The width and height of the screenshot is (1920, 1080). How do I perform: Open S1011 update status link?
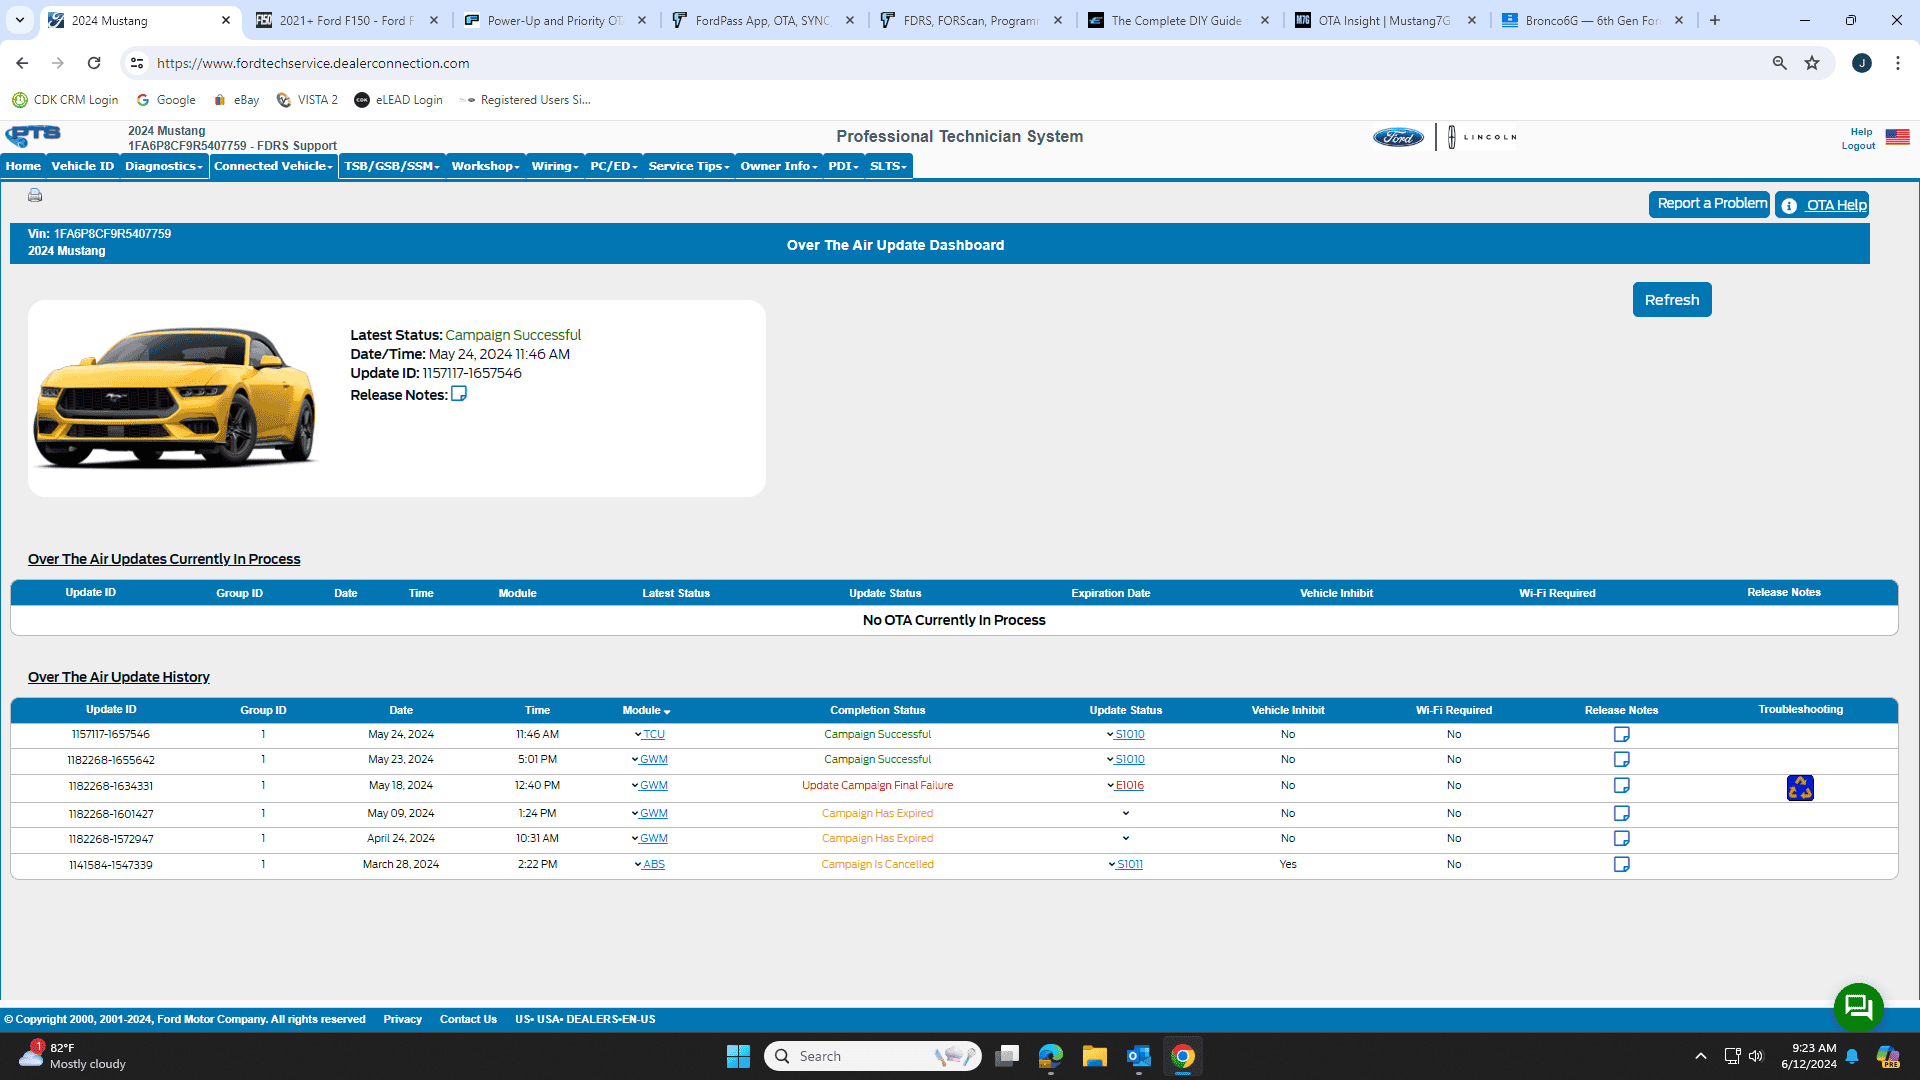click(x=1129, y=865)
